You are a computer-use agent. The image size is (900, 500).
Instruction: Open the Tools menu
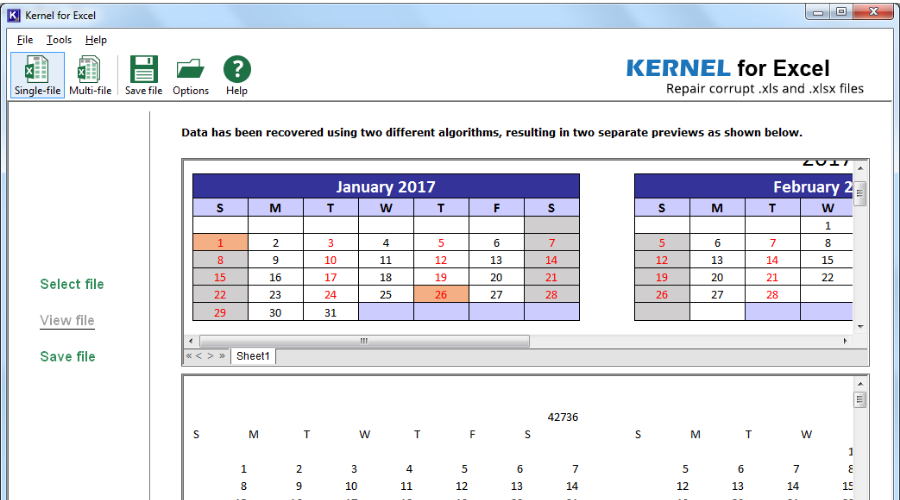coord(59,40)
